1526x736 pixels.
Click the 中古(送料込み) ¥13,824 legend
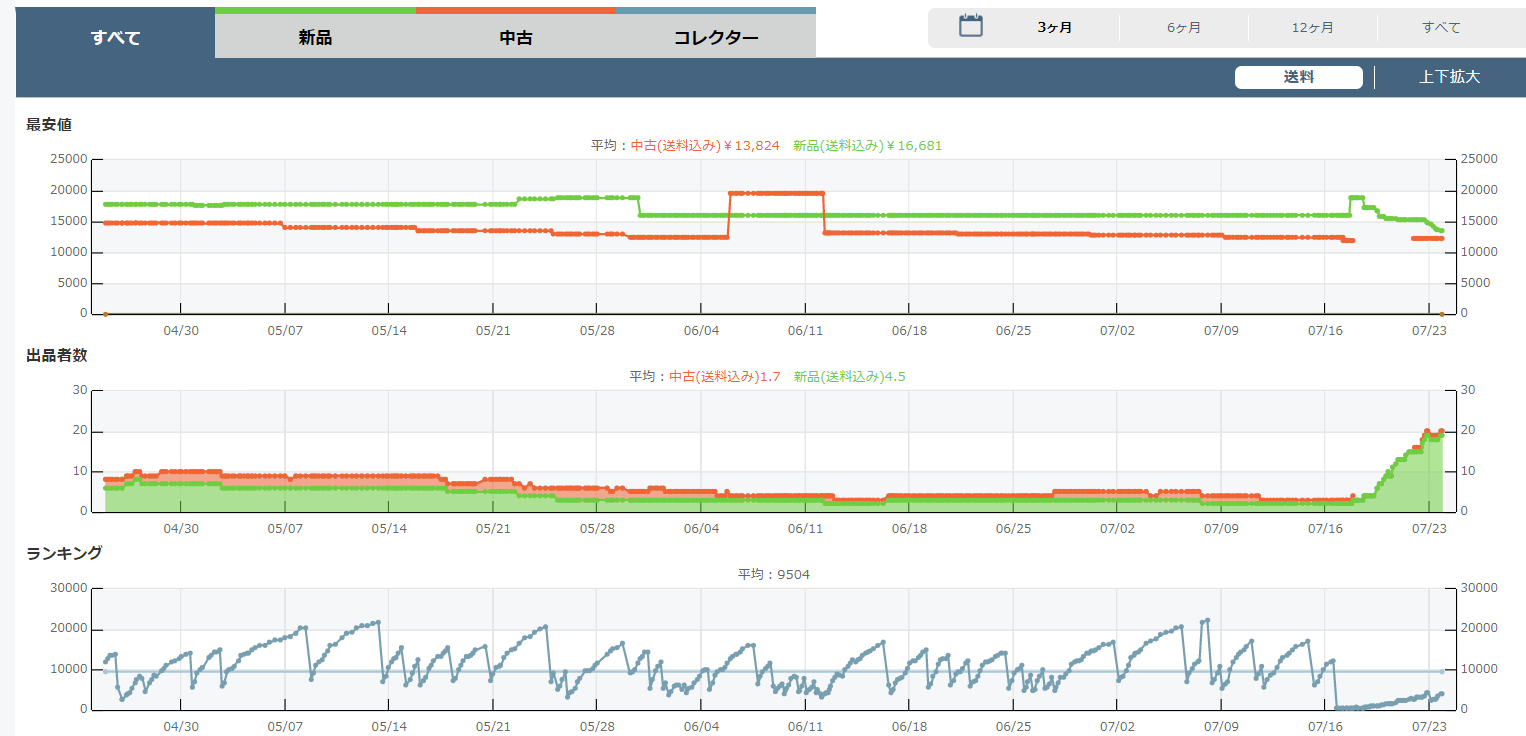(705, 146)
